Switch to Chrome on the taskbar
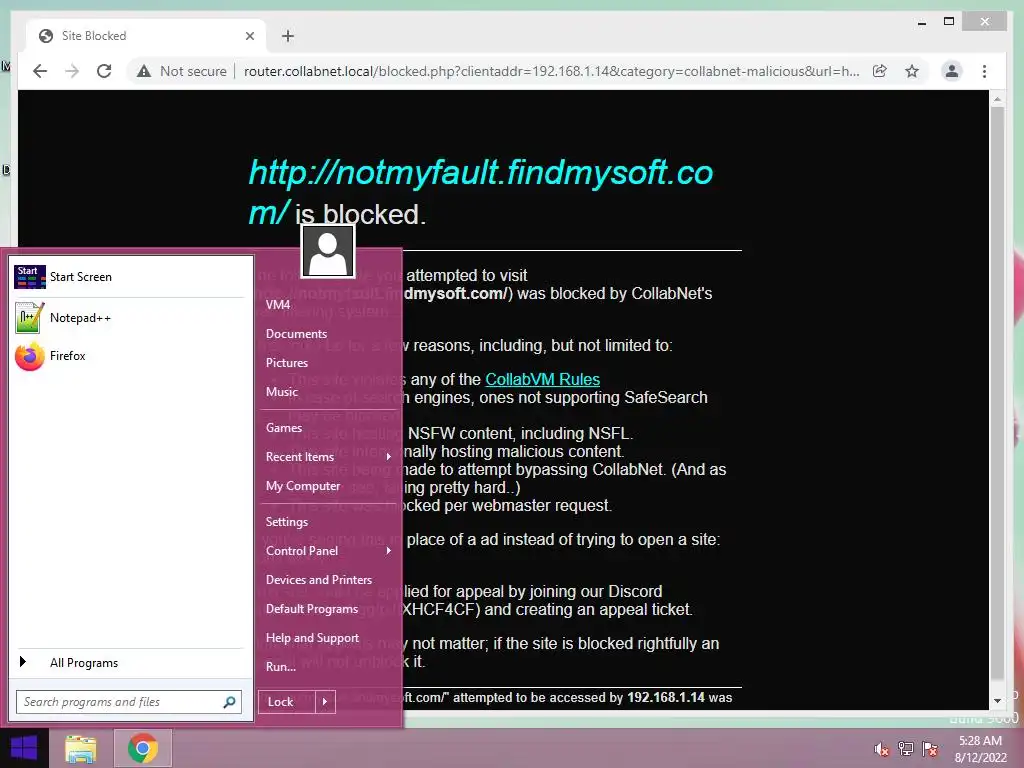 143,748
